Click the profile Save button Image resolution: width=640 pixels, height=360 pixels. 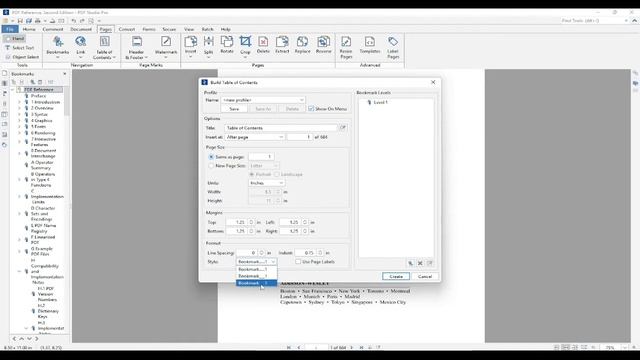point(234,109)
